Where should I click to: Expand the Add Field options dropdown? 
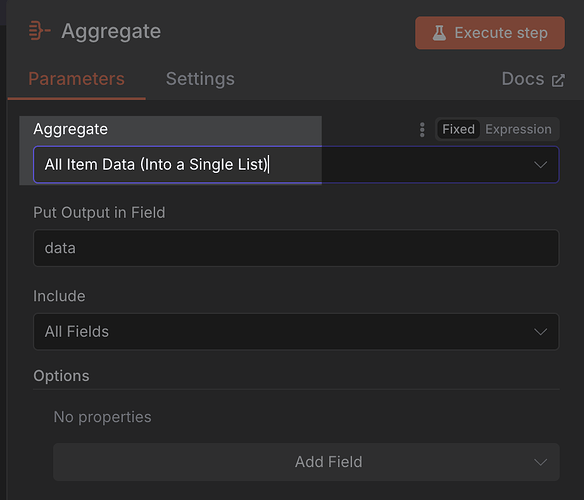coord(306,462)
